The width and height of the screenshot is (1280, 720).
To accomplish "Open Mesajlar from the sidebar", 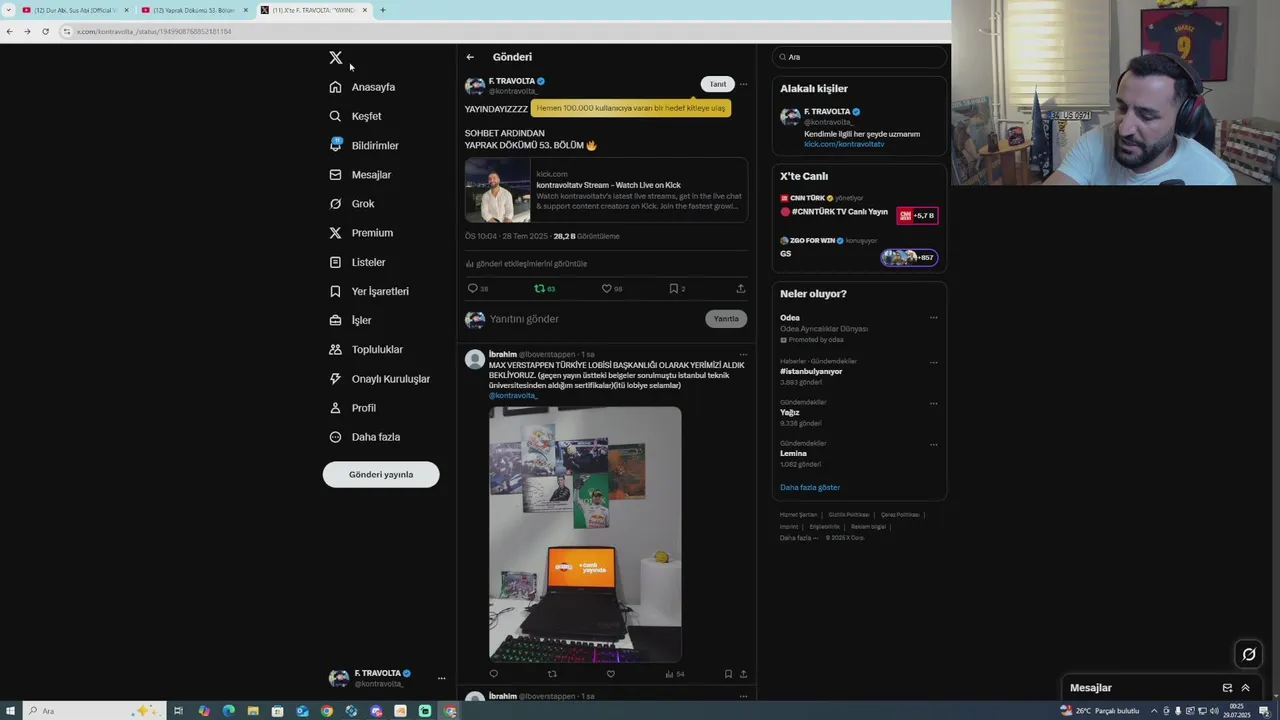I will click(360, 174).
